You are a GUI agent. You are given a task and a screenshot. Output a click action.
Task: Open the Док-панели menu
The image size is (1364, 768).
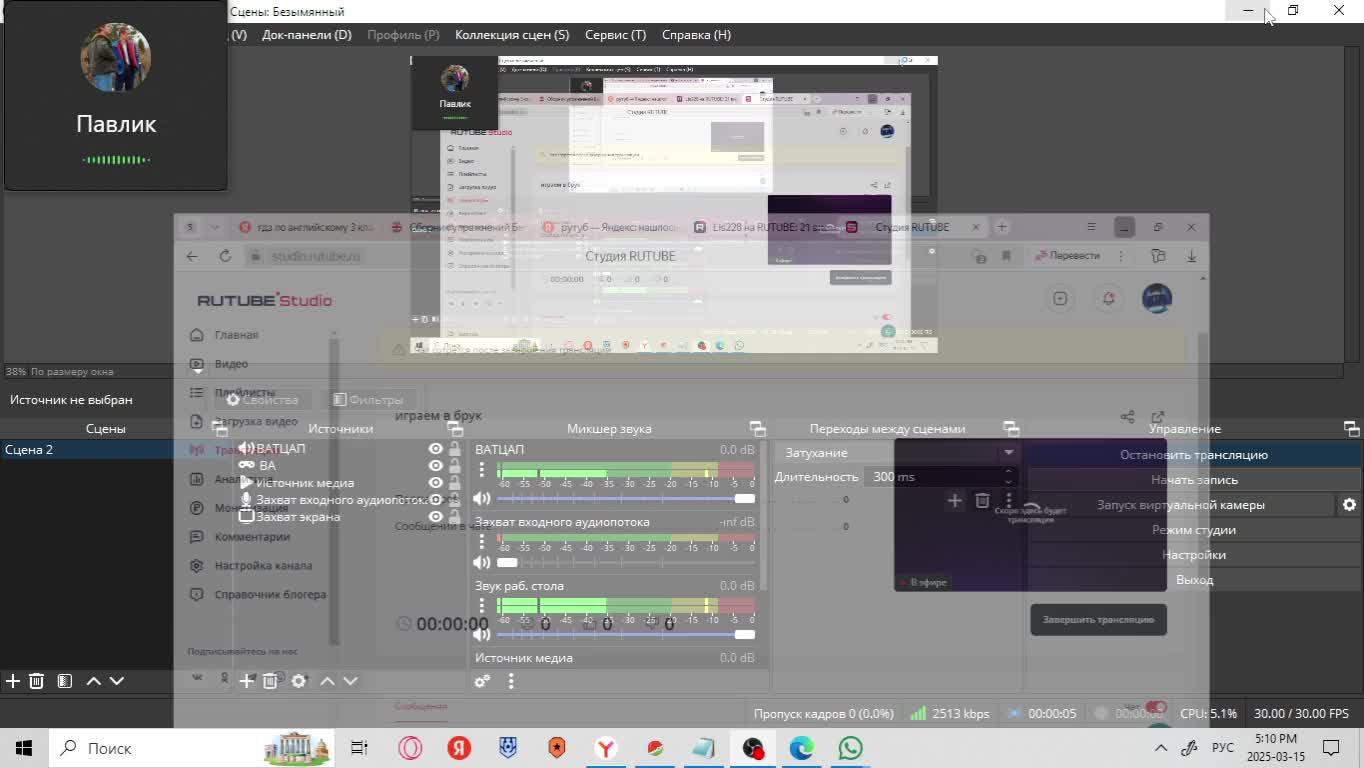tap(307, 35)
